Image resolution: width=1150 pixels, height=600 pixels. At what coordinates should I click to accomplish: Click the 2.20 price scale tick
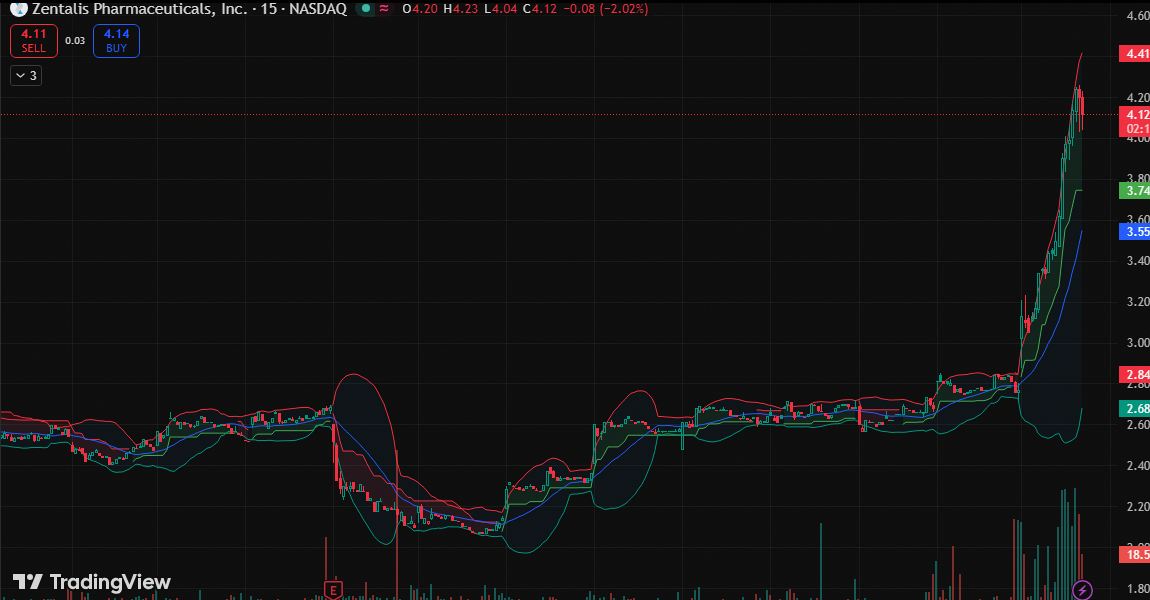[x=1138, y=506]
